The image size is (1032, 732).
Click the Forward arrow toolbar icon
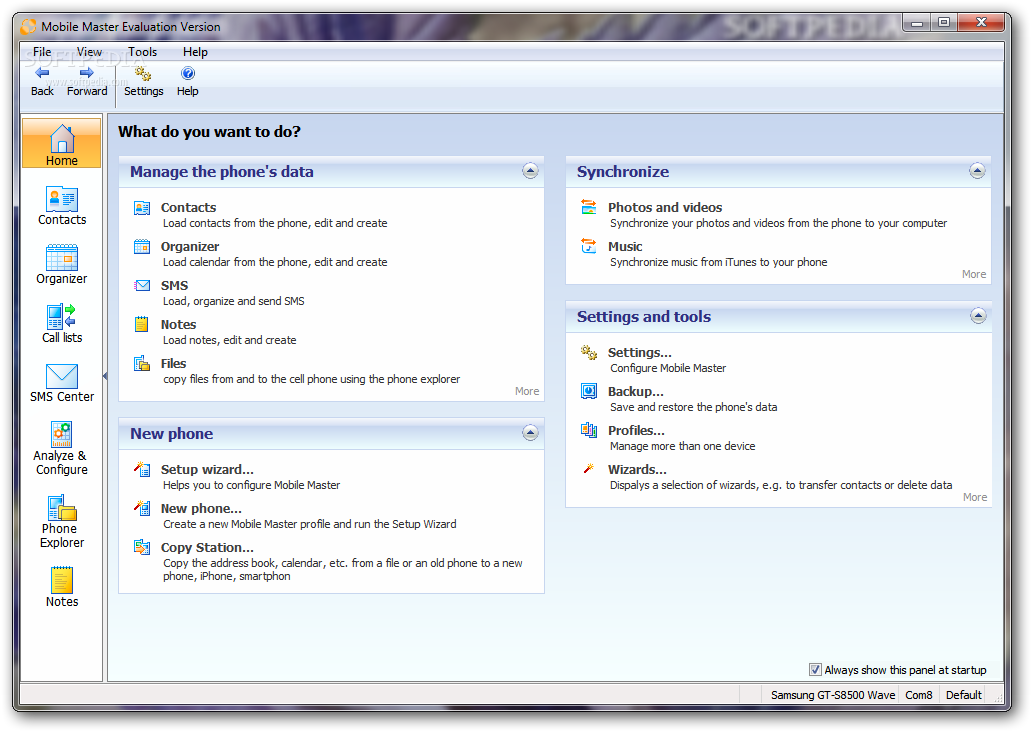pyautogui.click(x=86, y=73)
